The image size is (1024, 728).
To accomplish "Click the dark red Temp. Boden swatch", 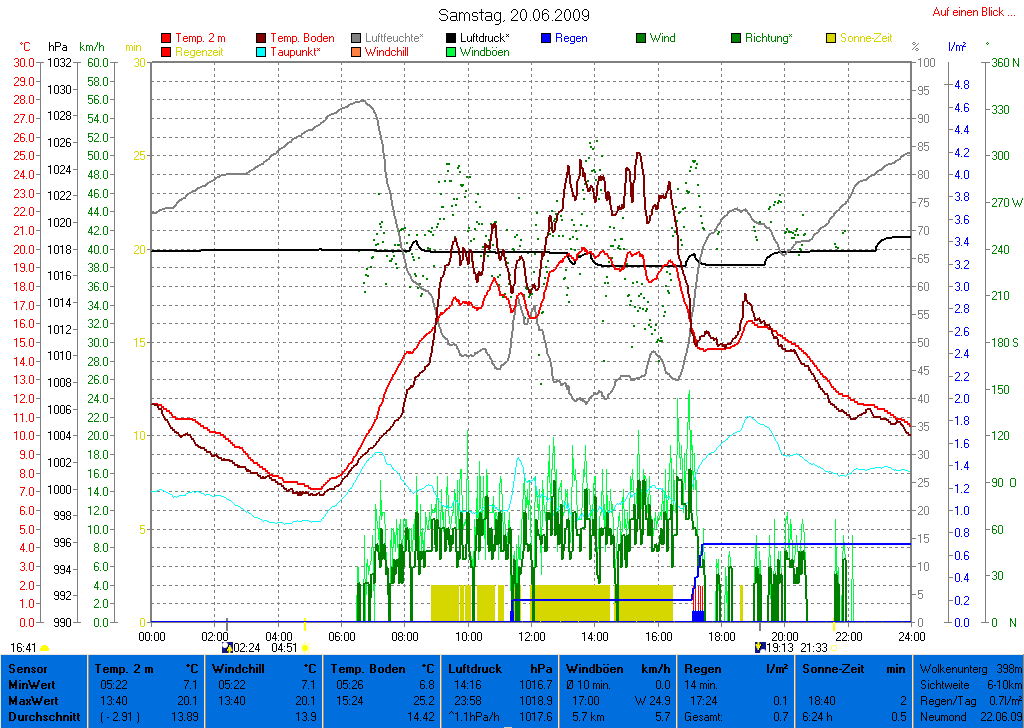I will (262, 39).
